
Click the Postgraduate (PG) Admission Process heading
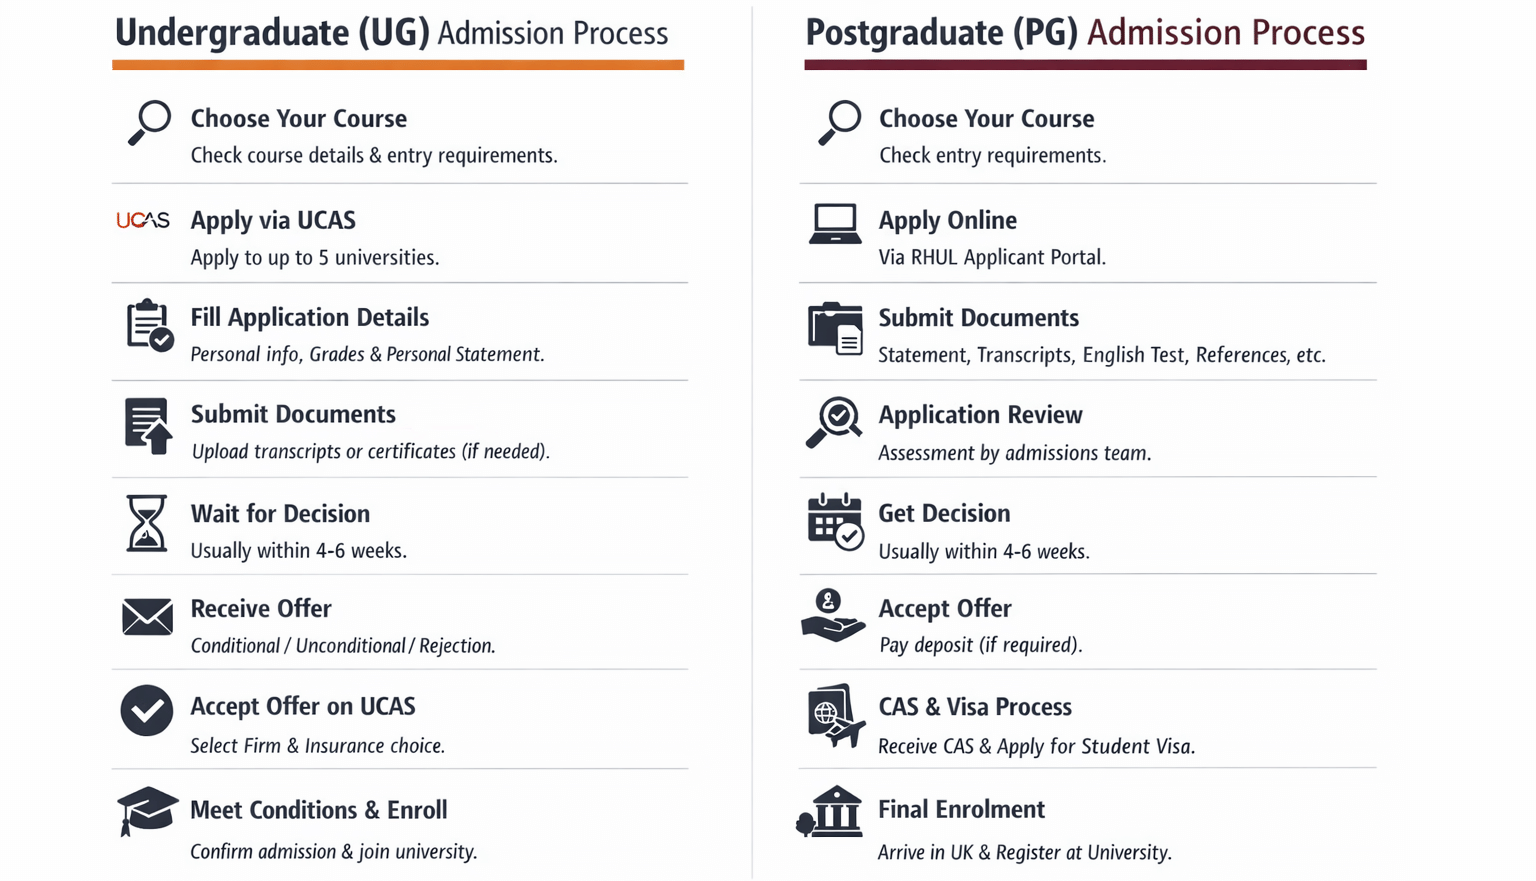(x=1085, y=33)
